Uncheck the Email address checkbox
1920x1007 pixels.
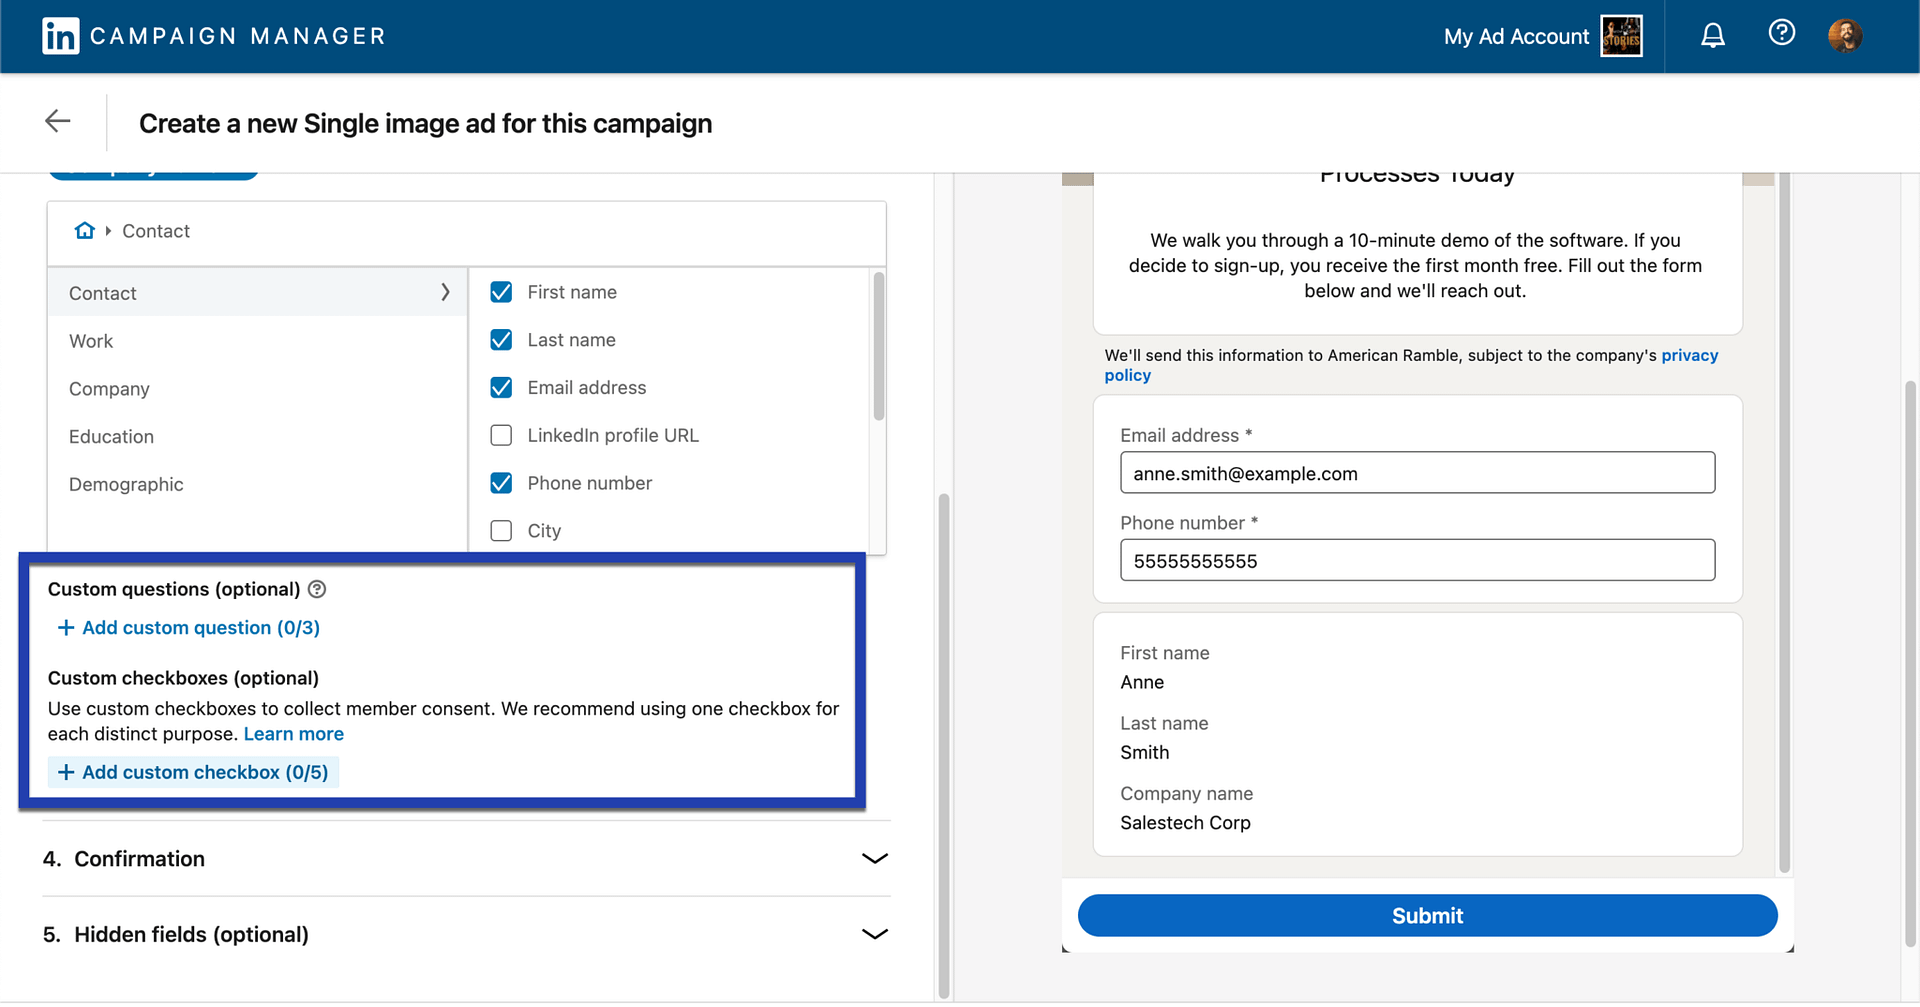coord(501,388)
